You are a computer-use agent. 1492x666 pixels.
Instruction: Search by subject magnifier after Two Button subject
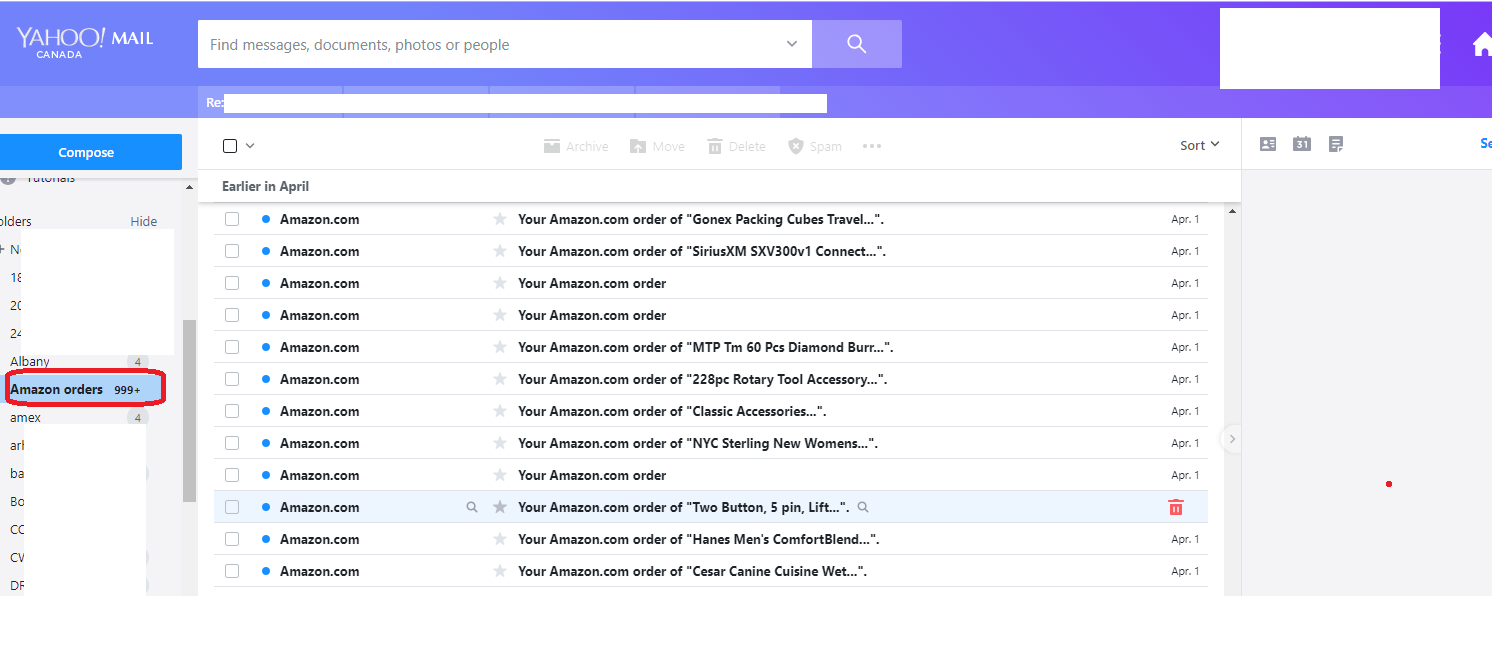coord(863,507)
